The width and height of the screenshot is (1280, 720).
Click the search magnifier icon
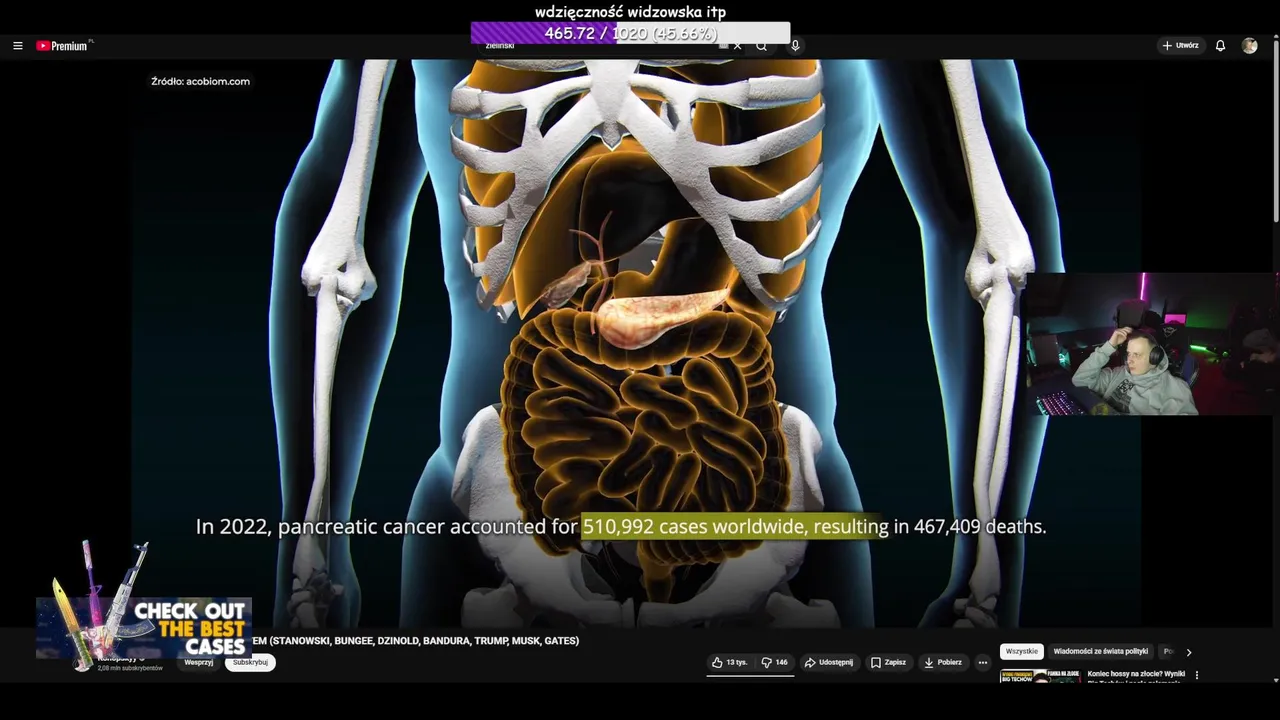point(762,46)
